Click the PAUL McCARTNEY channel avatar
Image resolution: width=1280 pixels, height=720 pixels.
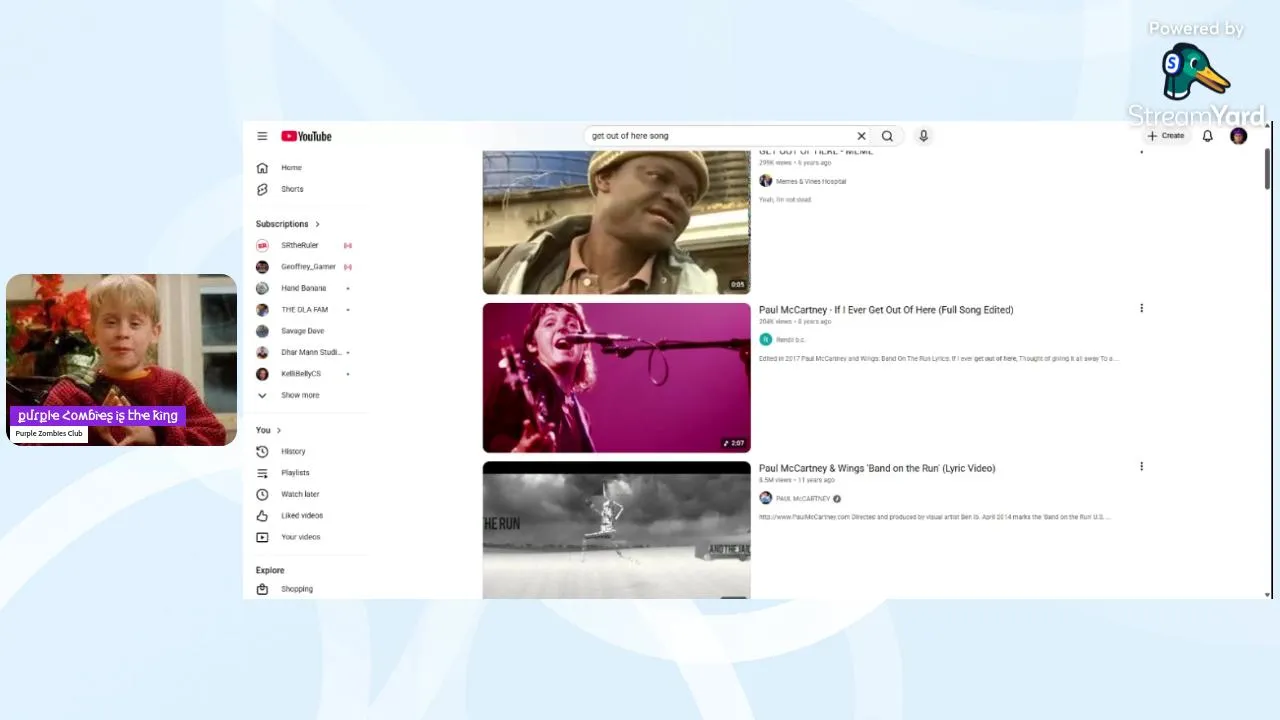[x=765, y=498]
